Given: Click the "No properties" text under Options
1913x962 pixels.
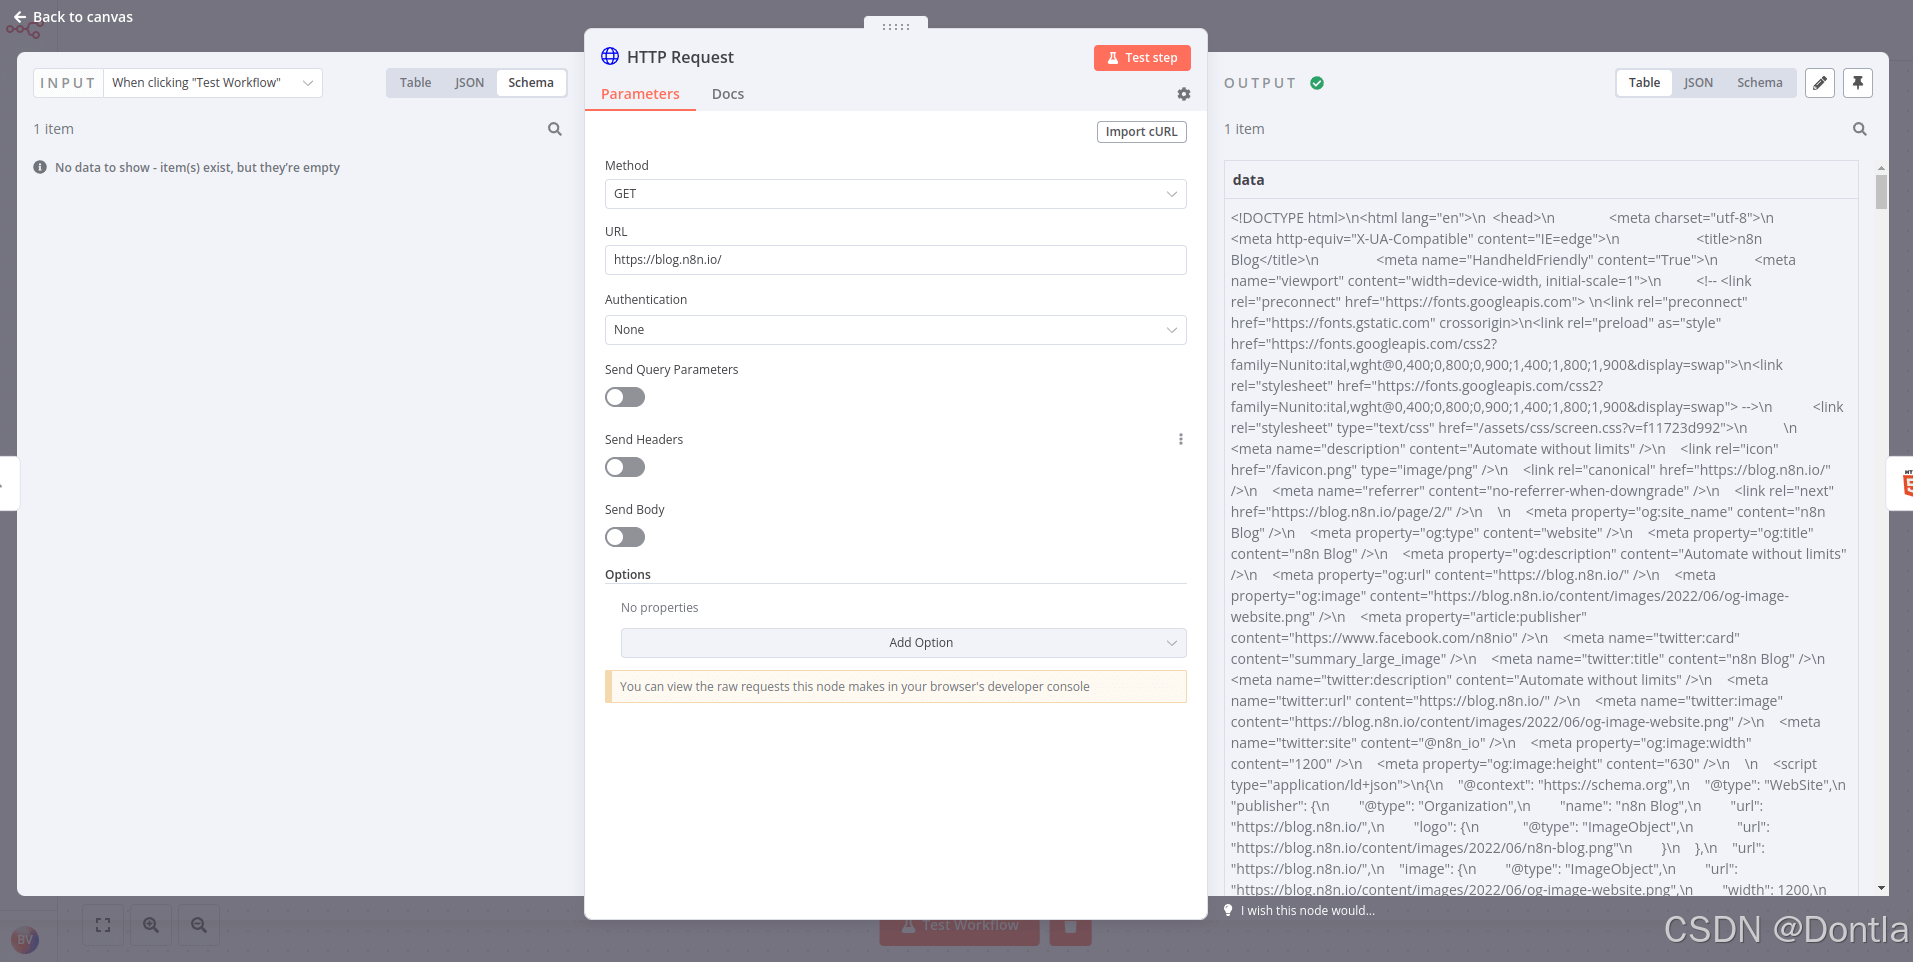Looking at the screenshot, I should point(660,608).
